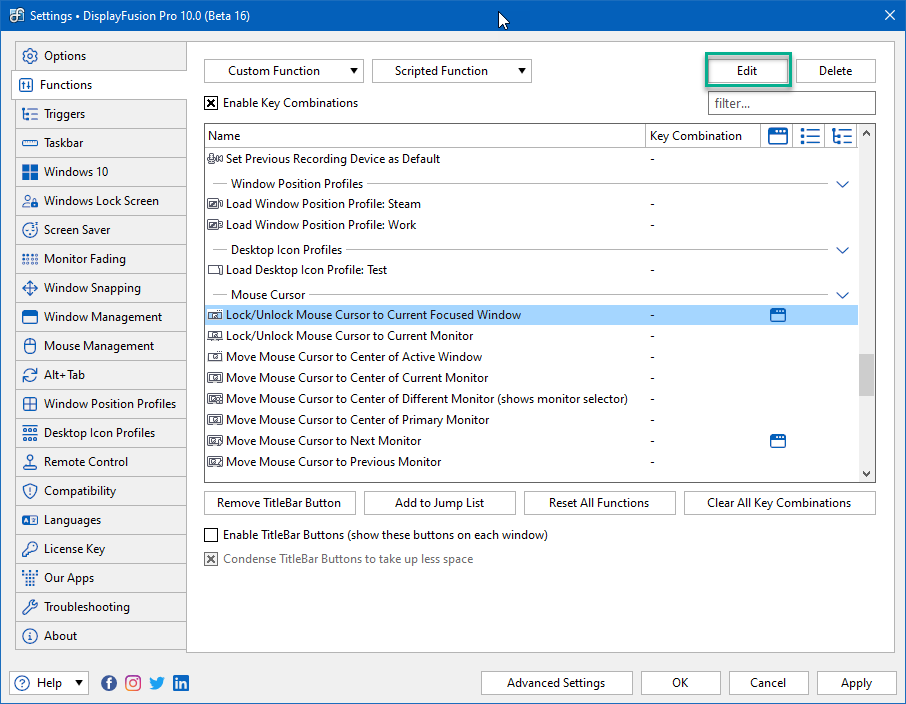
Task: Open the About tab
Action: pyautogui.click(x=101, y=636)
